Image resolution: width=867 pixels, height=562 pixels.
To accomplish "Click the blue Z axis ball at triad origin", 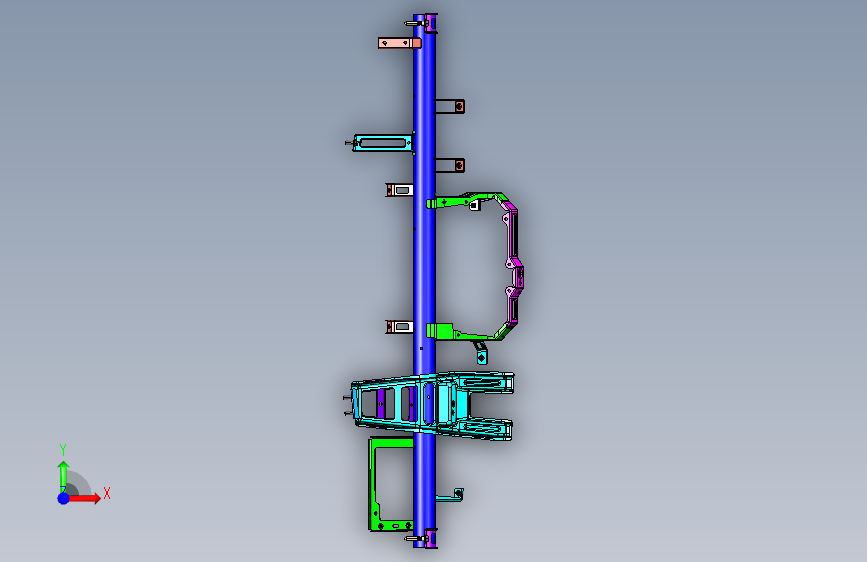I will click(63, 498).
